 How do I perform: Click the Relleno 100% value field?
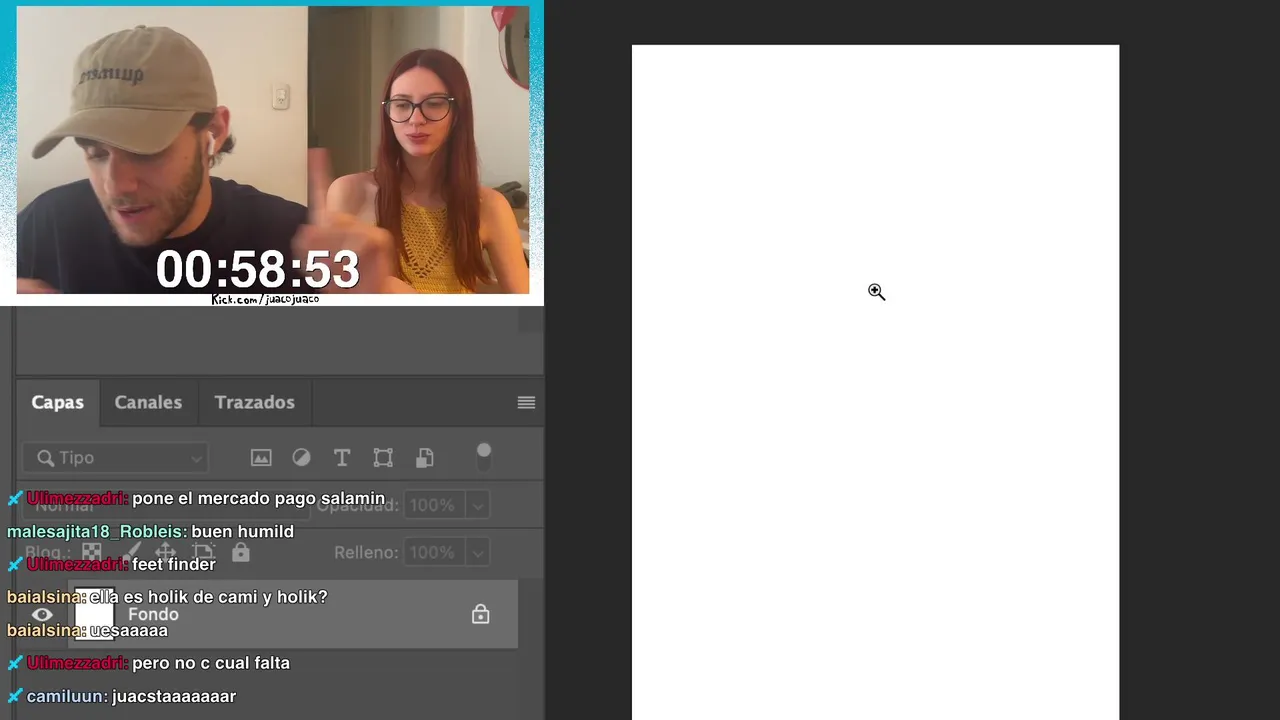coord(433,552)
